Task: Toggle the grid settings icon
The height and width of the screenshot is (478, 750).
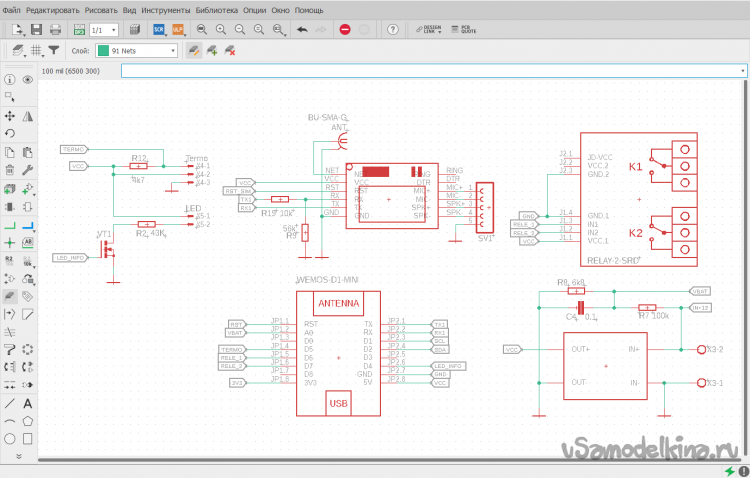Action: pyautogui.click(x=35, y=49)
